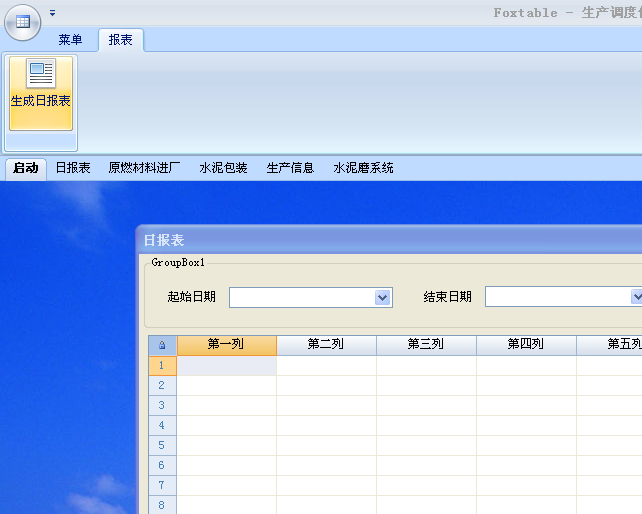Click the 第三列 cell in row 4
This screenshot has height=514, width=642.
[426, 426]
